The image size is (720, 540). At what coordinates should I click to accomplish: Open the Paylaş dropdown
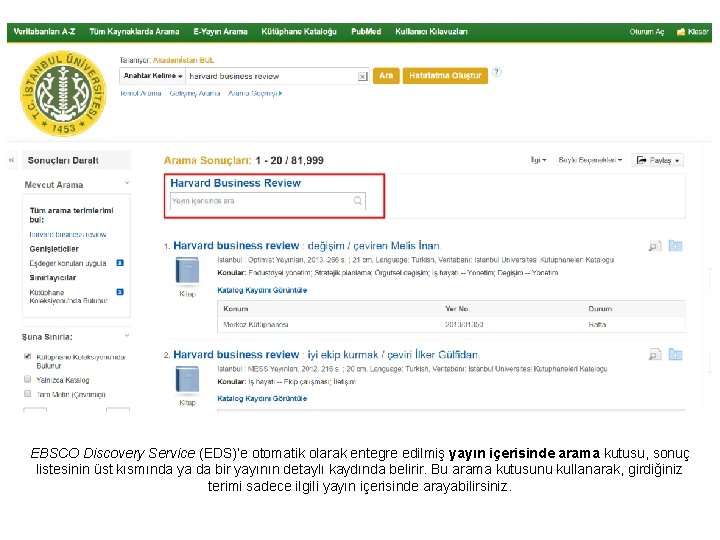(658, 160)
